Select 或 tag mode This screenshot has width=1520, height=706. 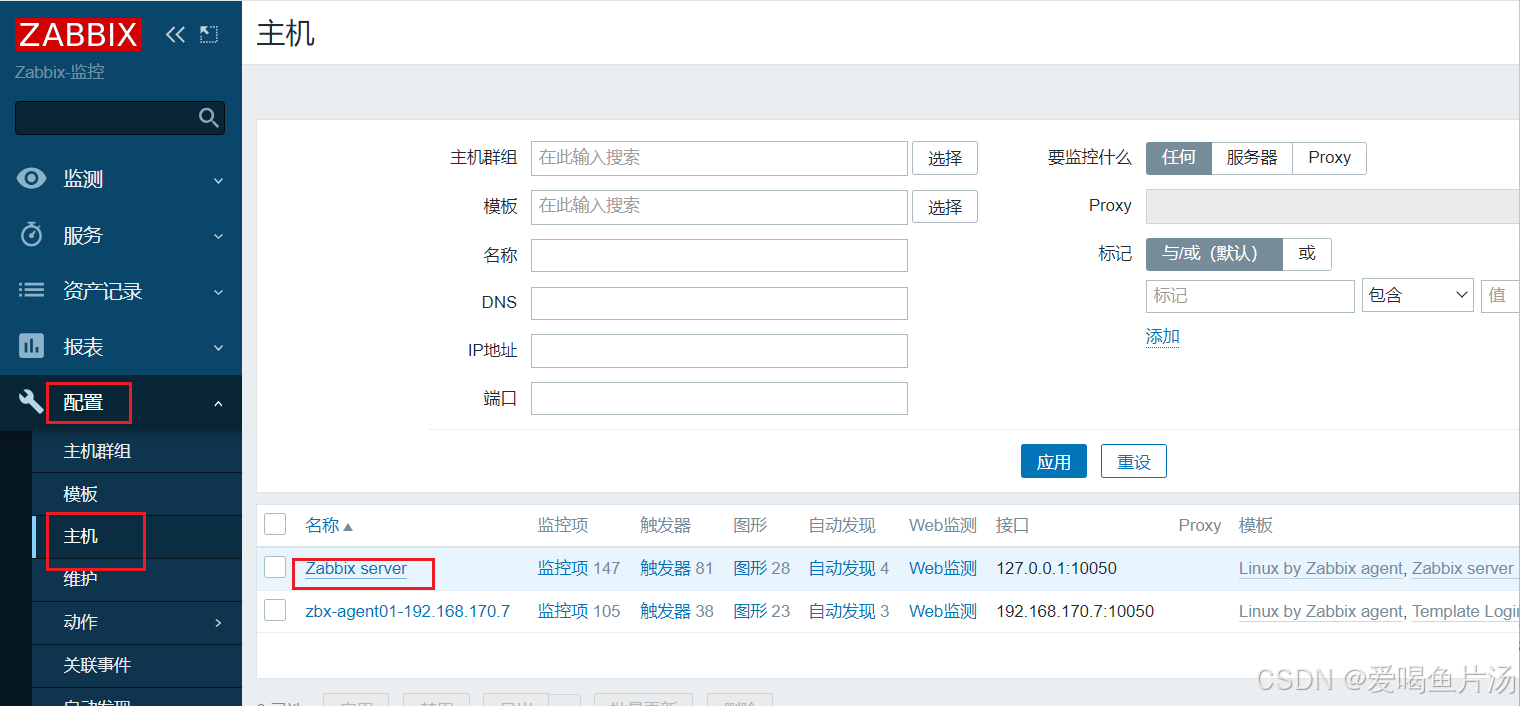pyautogui.click(x=1307, y=254)
